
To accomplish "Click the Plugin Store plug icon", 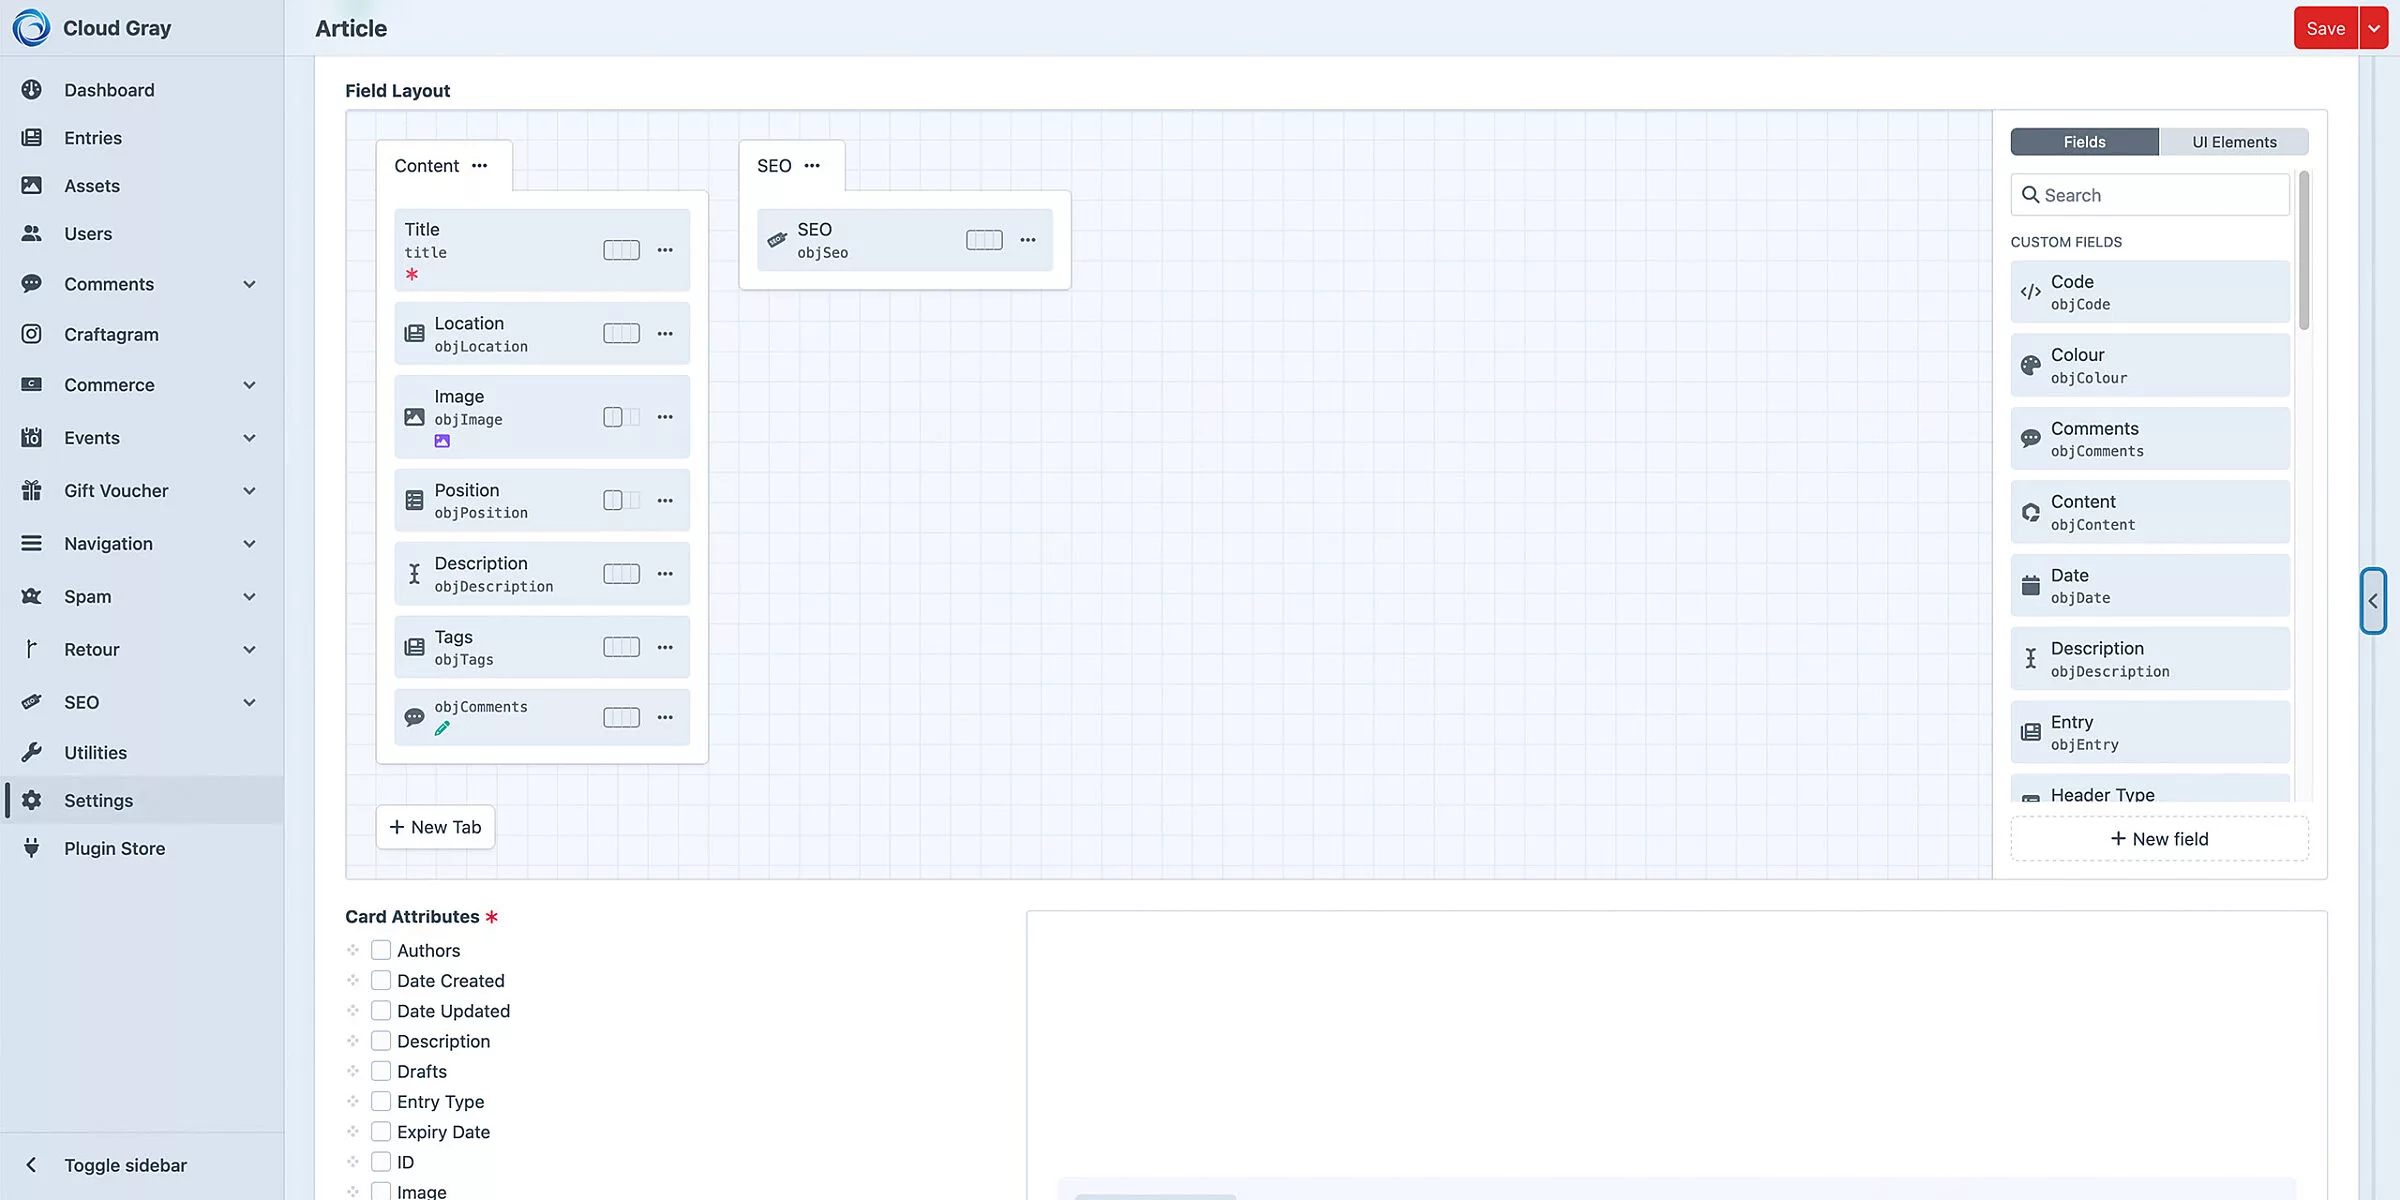I will (x=32, y=848).
